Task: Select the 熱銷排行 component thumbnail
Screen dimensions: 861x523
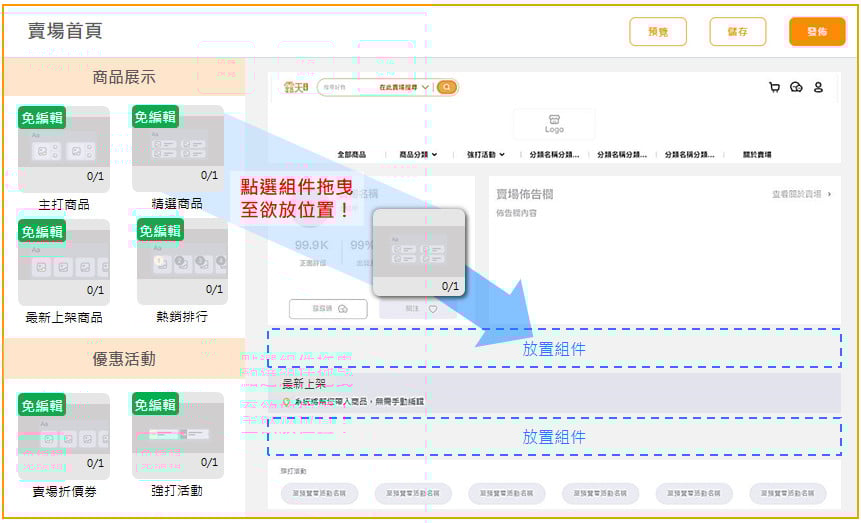Action: (x=182, y=262)
